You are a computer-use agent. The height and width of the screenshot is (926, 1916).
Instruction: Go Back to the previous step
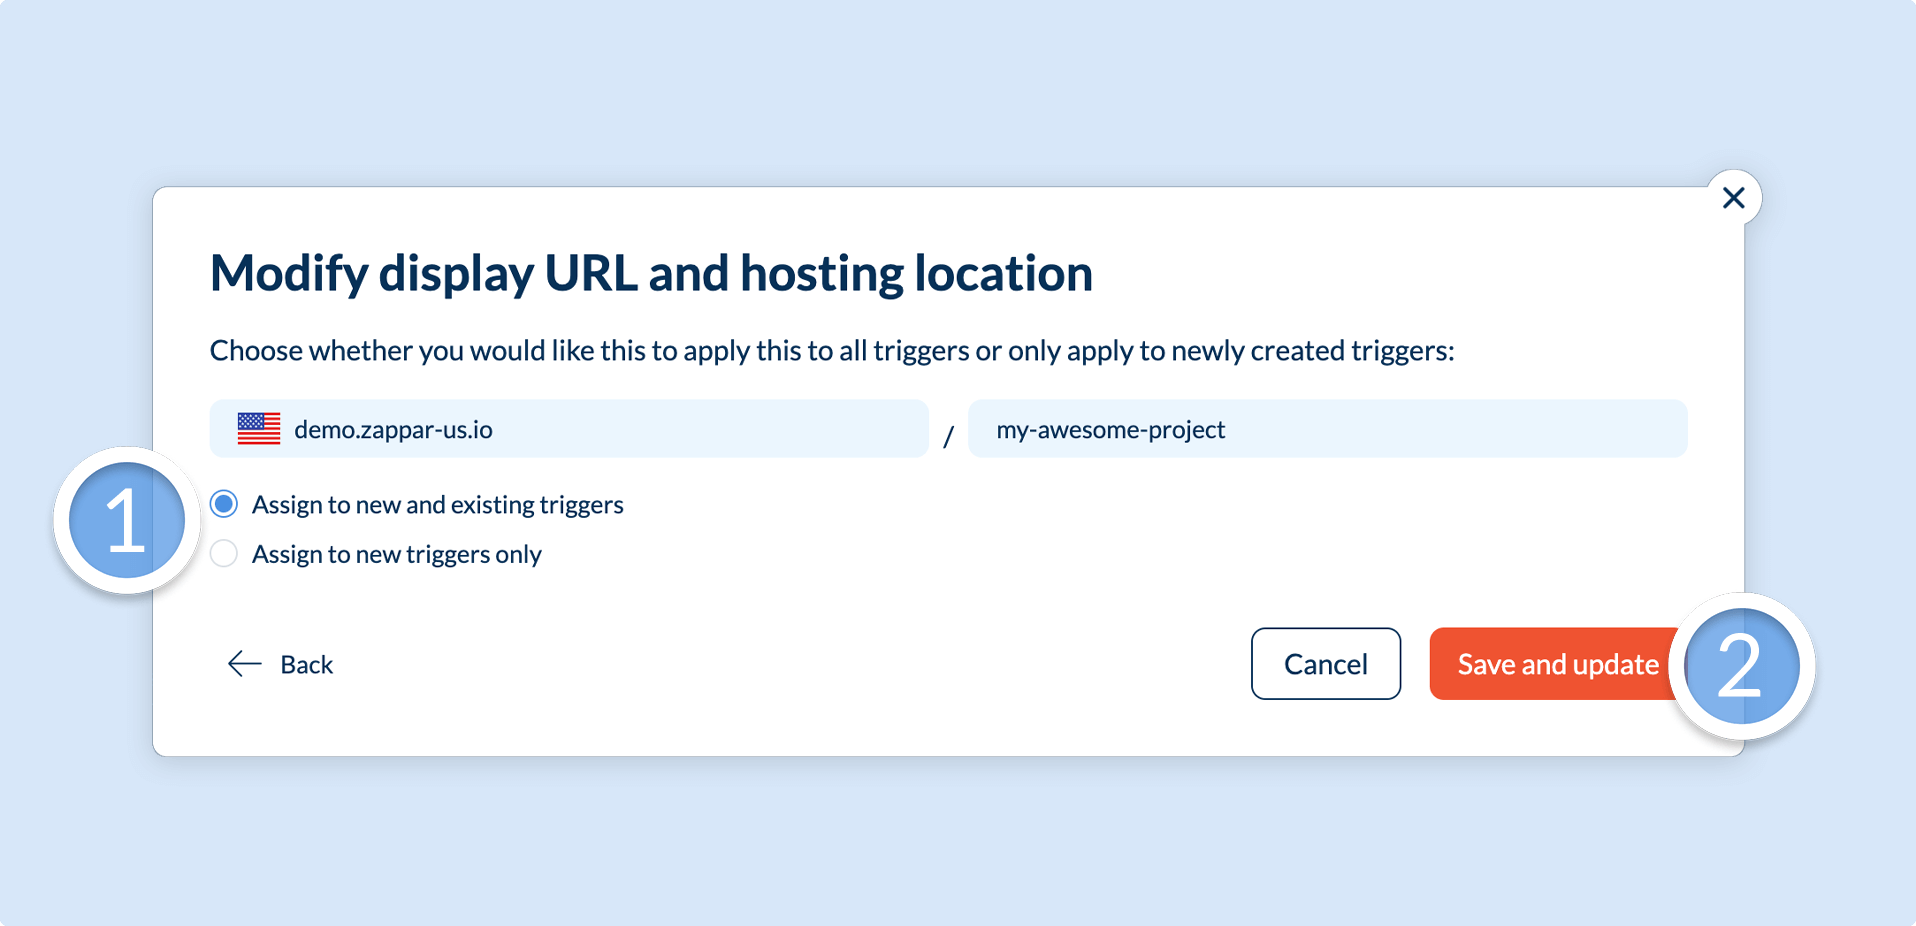[281, 664]
